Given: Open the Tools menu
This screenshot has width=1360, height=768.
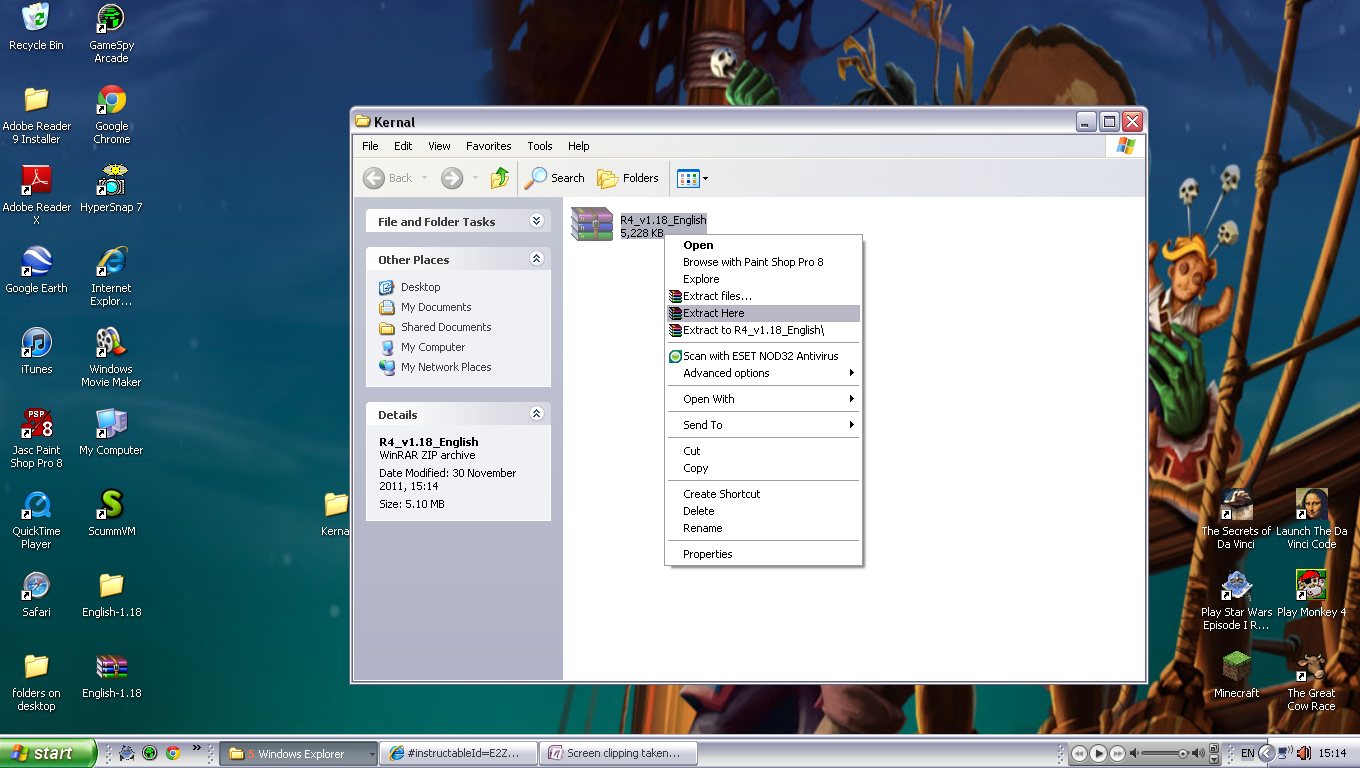Looking at the screenshot, I should (540, 146).
